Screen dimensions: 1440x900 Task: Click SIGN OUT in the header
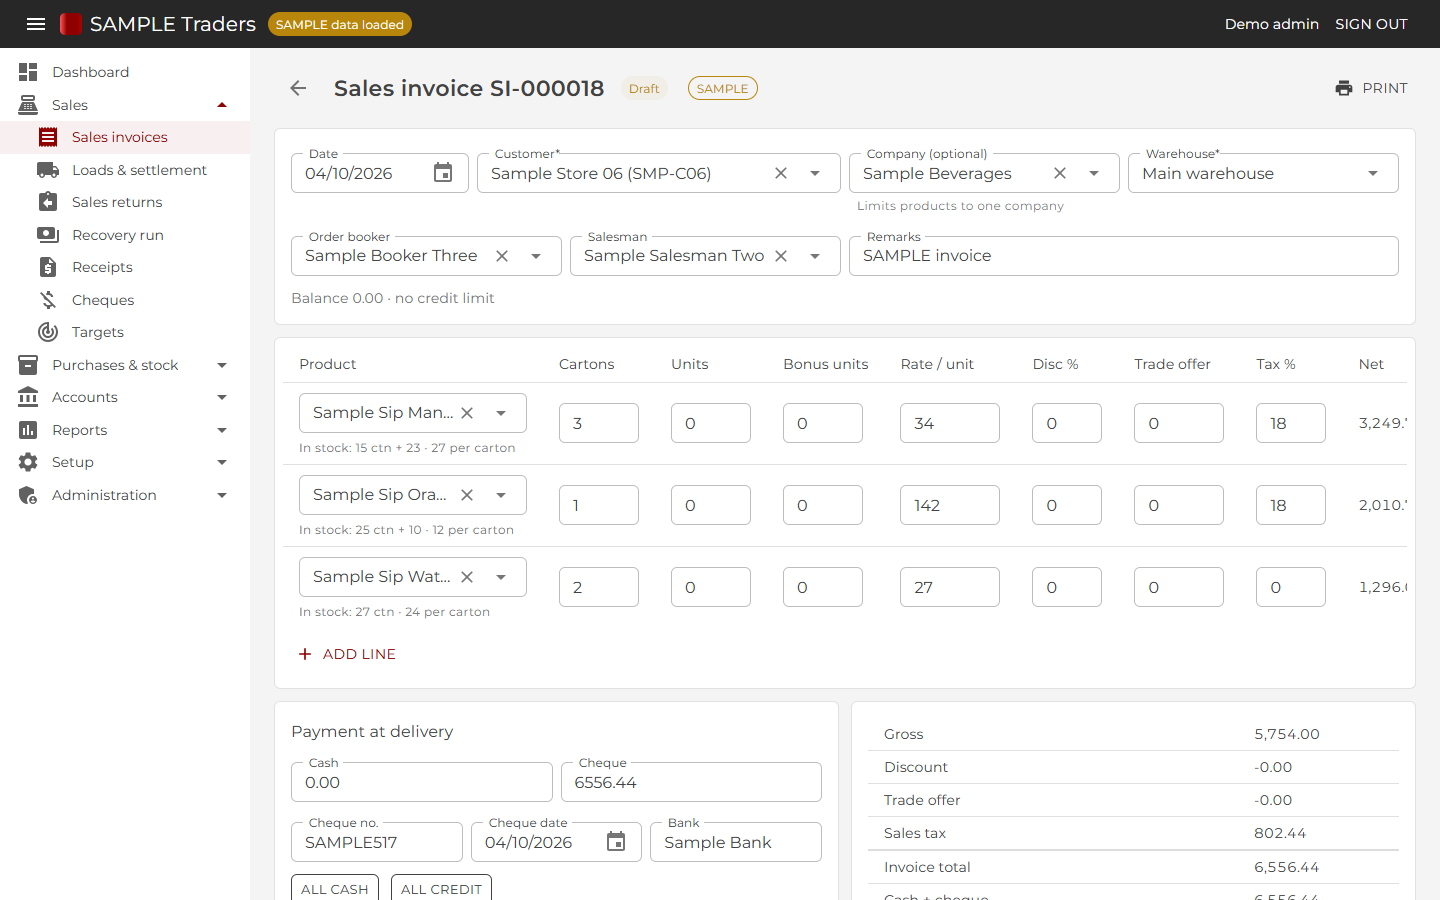coord(1371,24)
